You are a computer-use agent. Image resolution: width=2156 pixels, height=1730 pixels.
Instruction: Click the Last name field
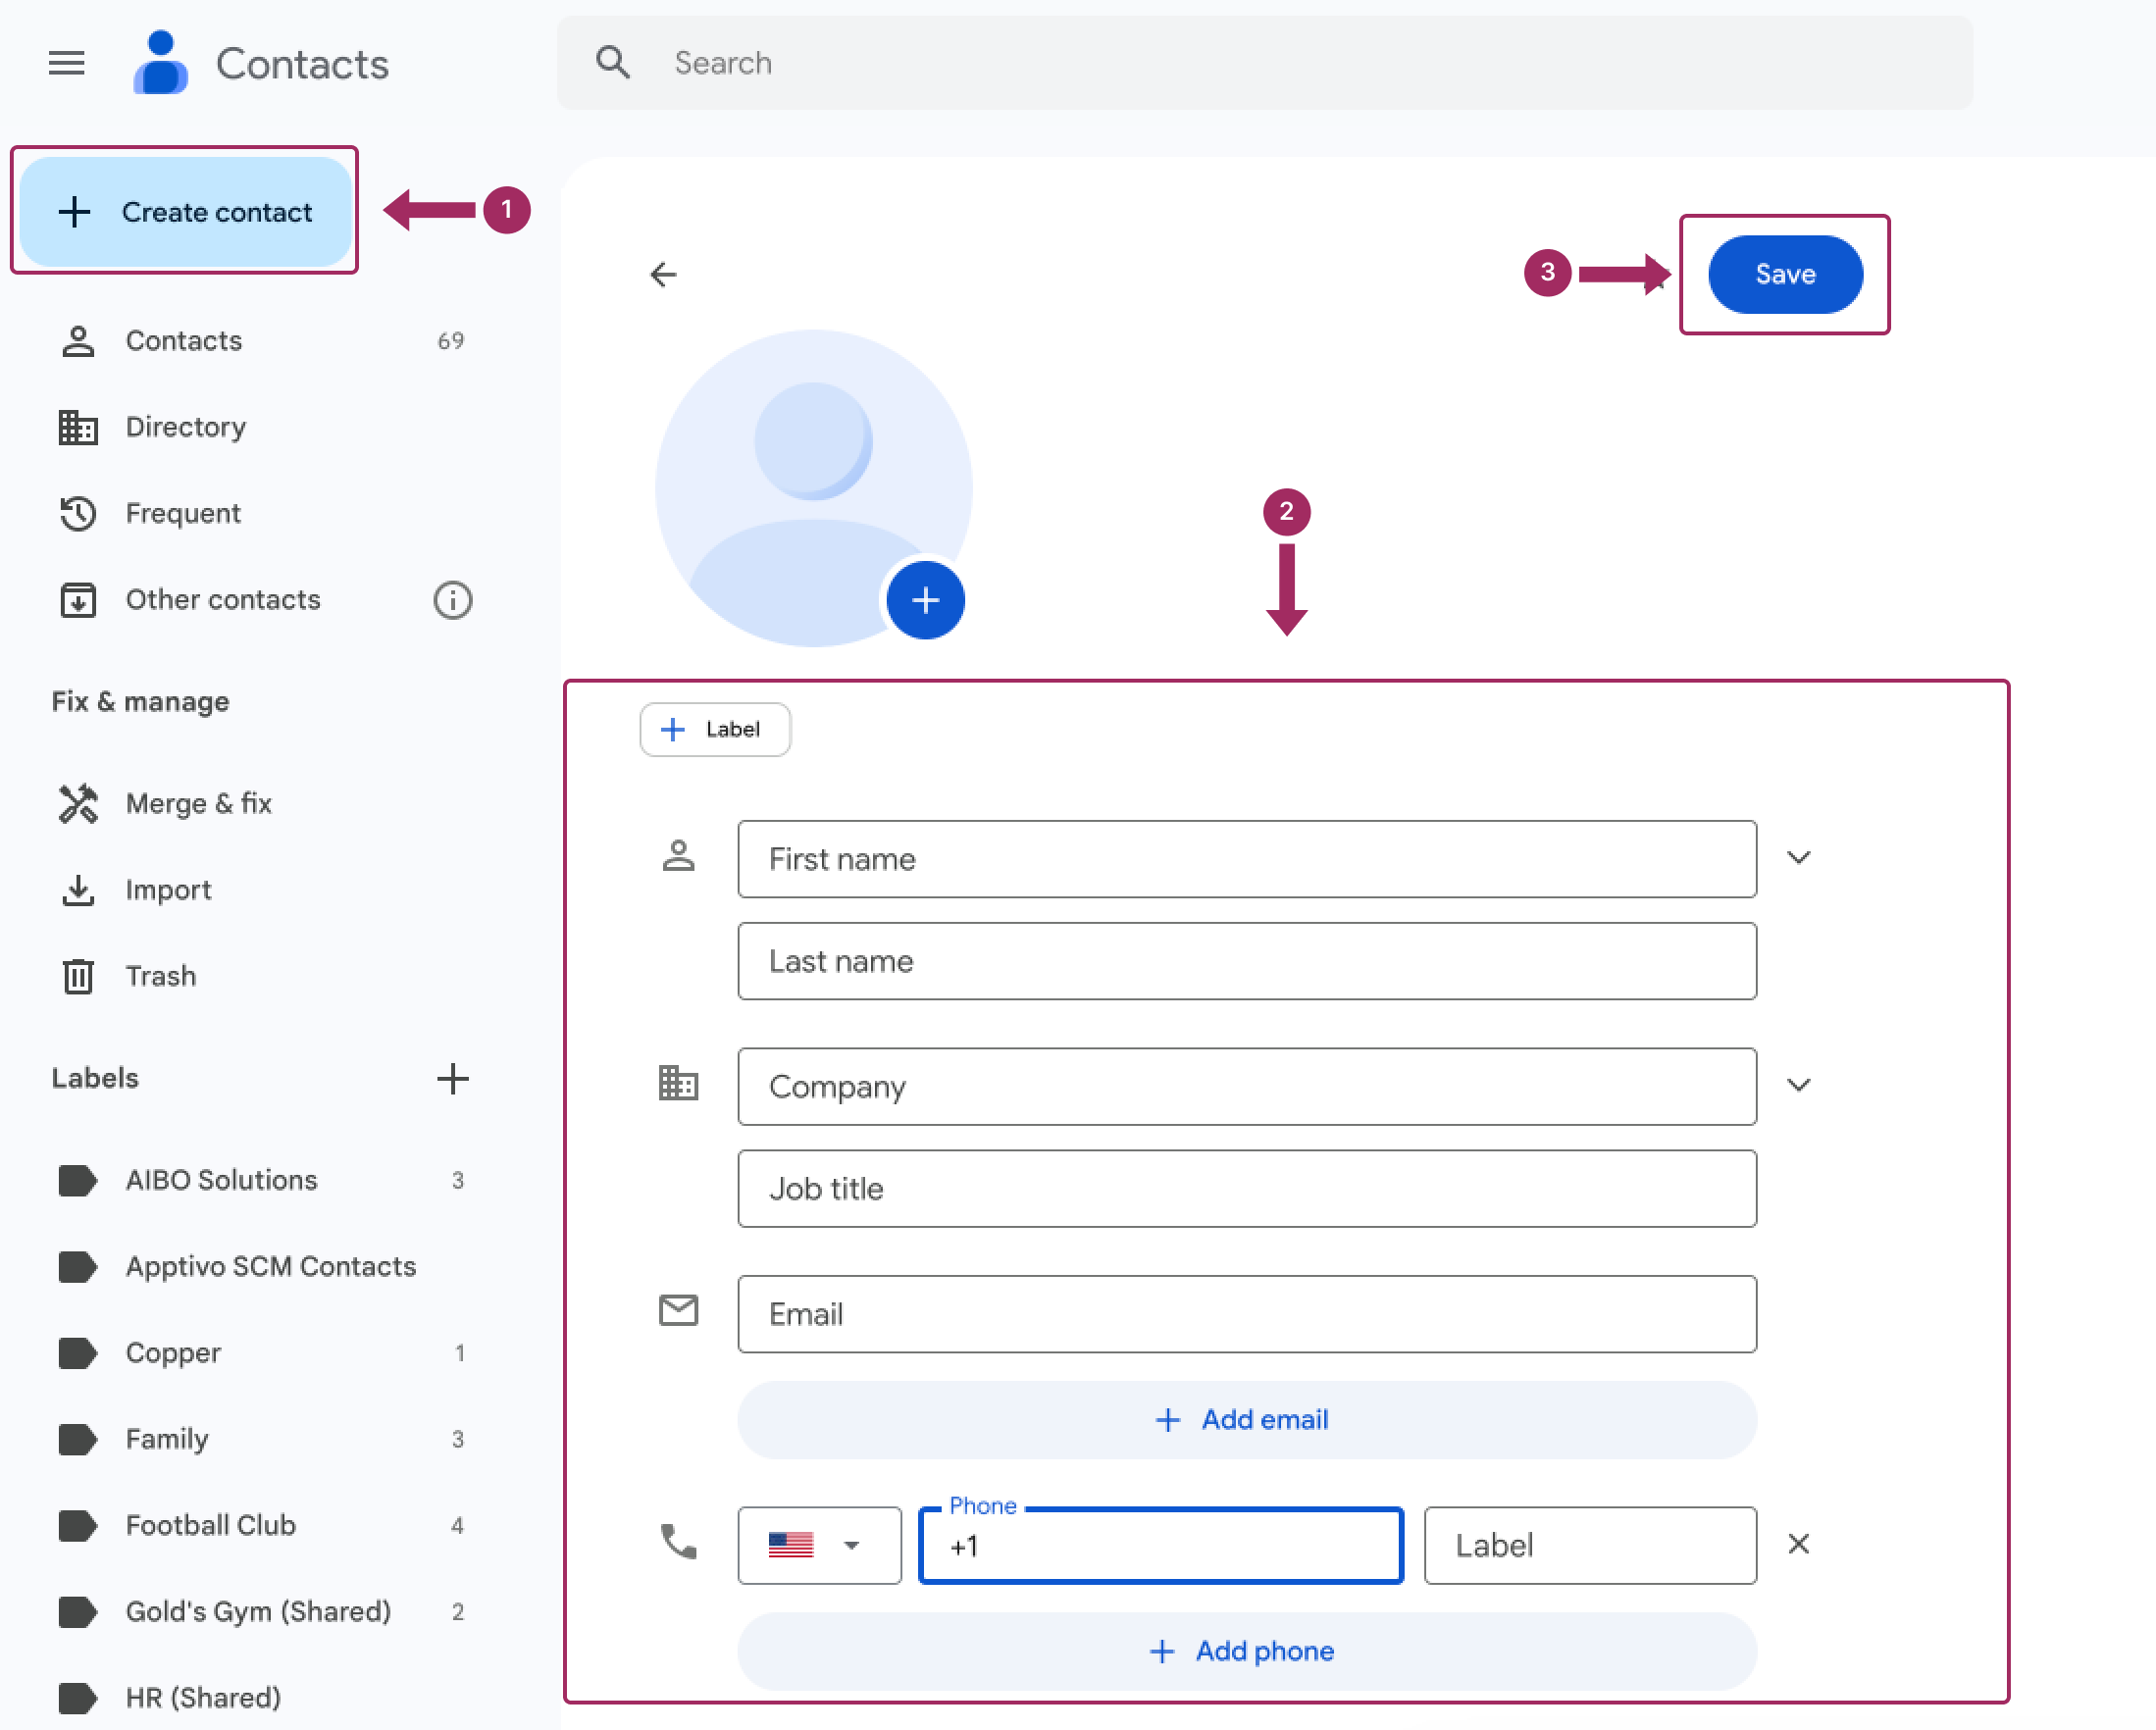coord(1247,961)
